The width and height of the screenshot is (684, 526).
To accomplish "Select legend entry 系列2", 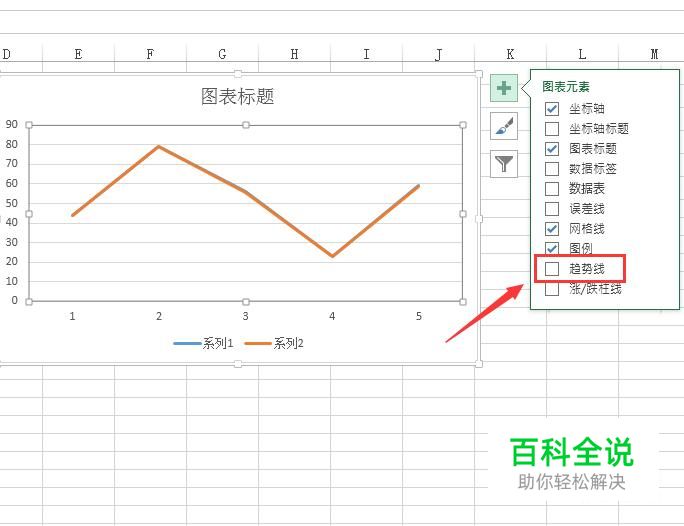I will point(274,343).
